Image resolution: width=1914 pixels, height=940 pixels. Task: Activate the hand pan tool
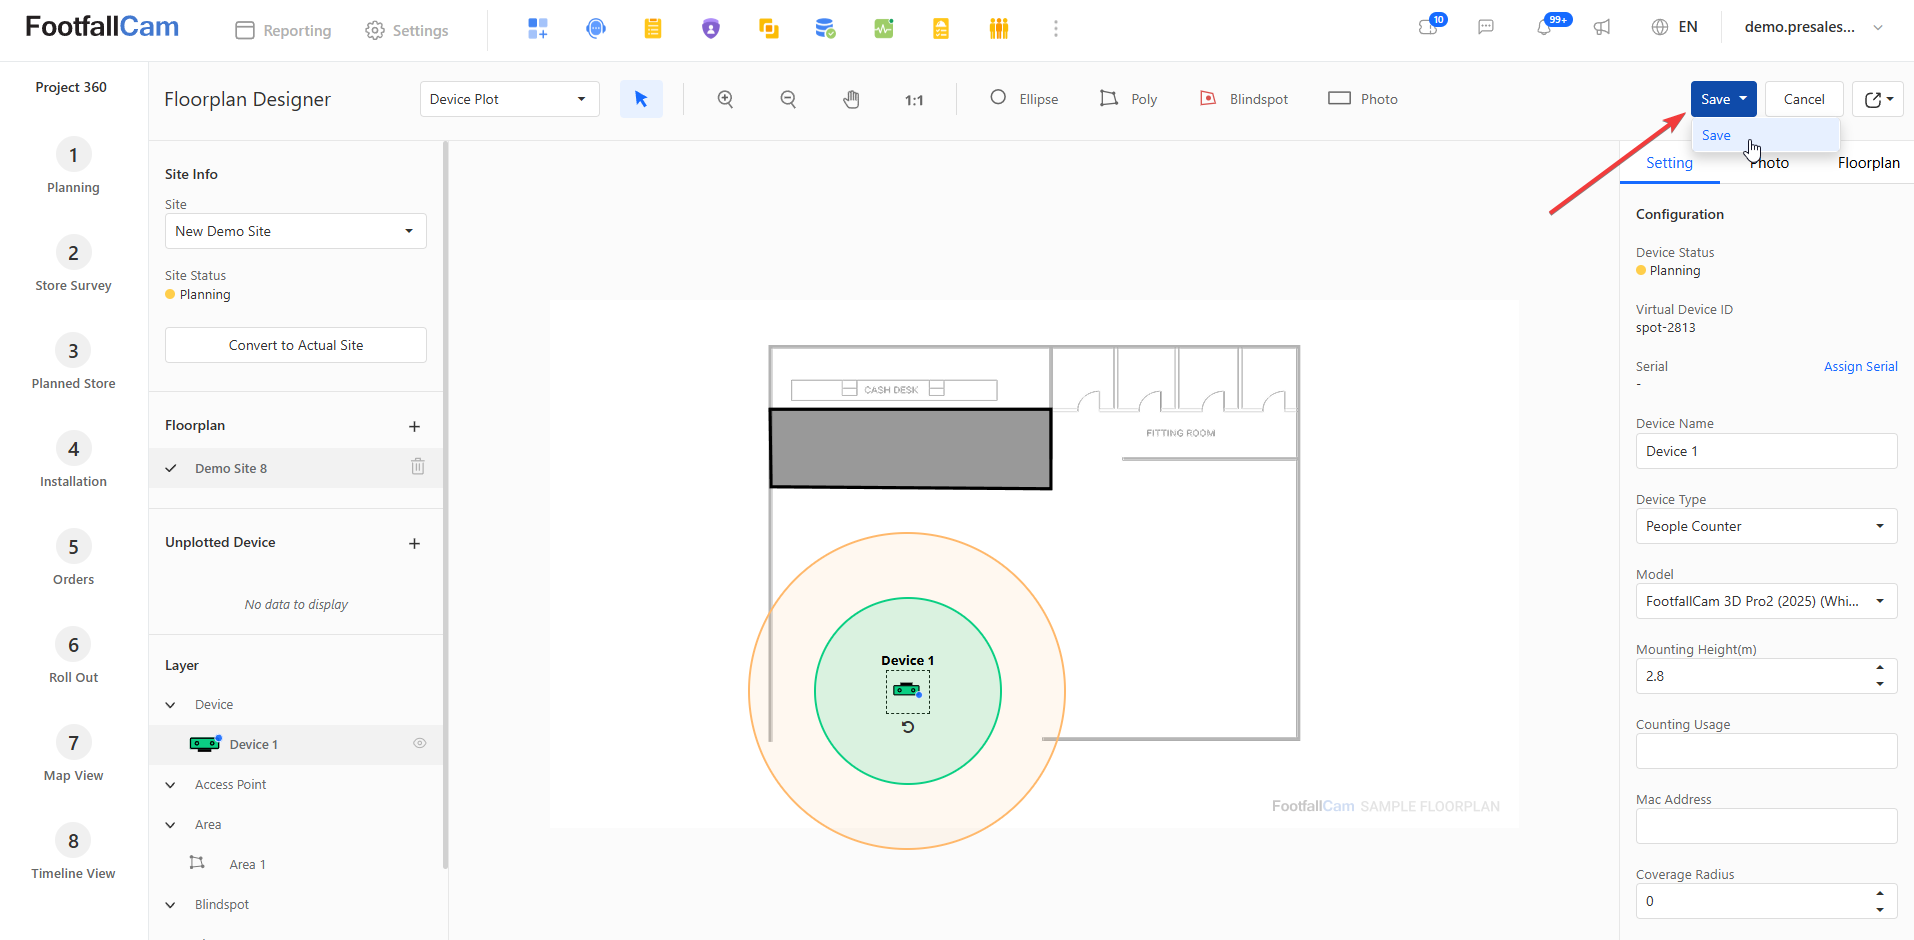coord(851,99)
